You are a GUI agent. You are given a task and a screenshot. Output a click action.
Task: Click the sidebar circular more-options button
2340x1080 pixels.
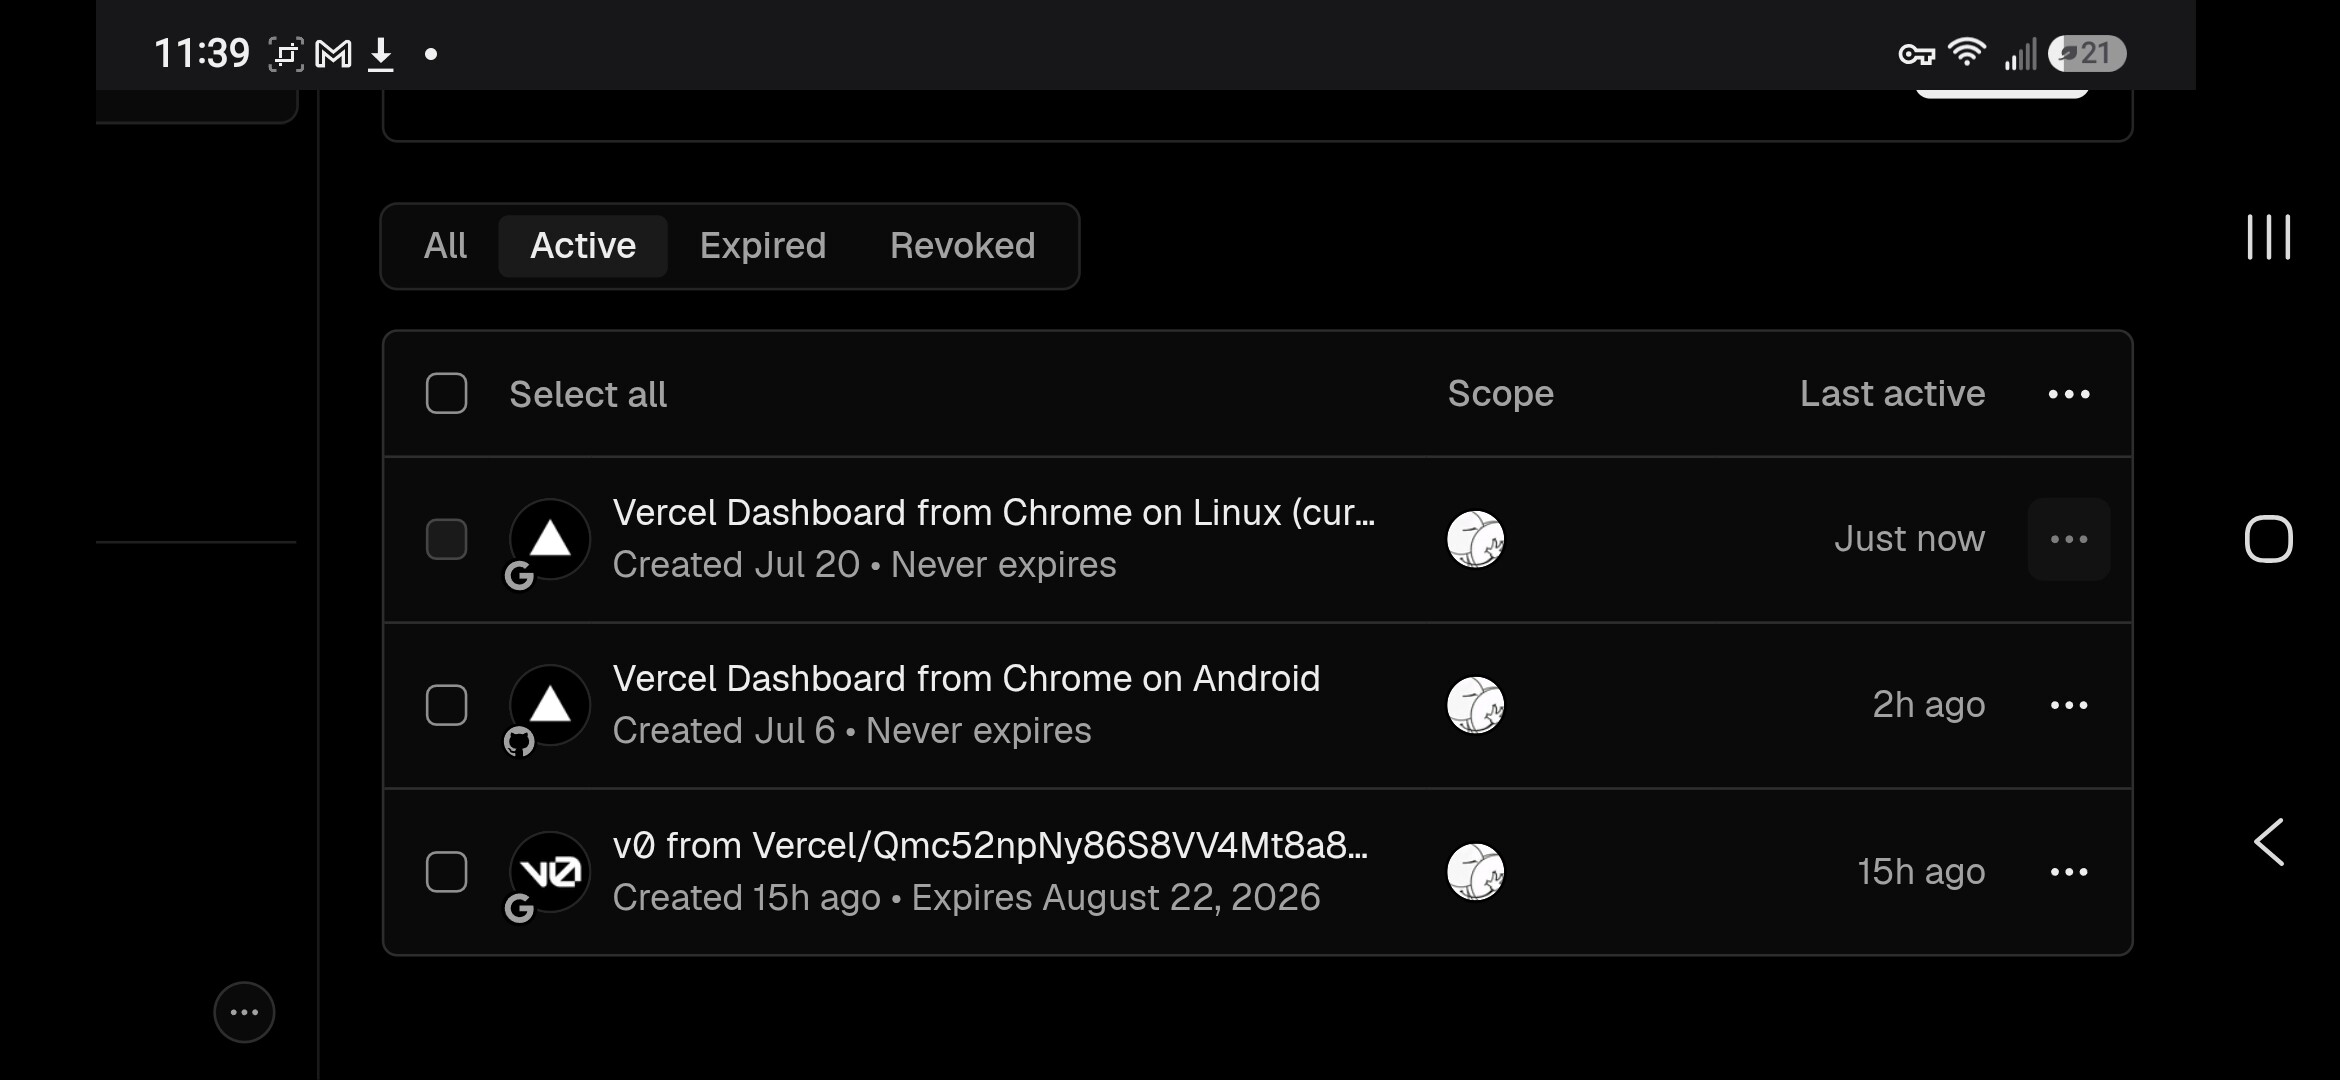tap(244, 1012)
